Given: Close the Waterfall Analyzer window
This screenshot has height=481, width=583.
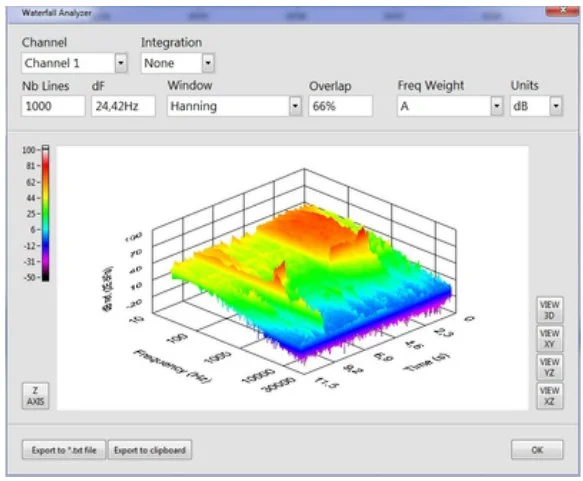Looking at the screenshot, I should [x=563, y=10].
